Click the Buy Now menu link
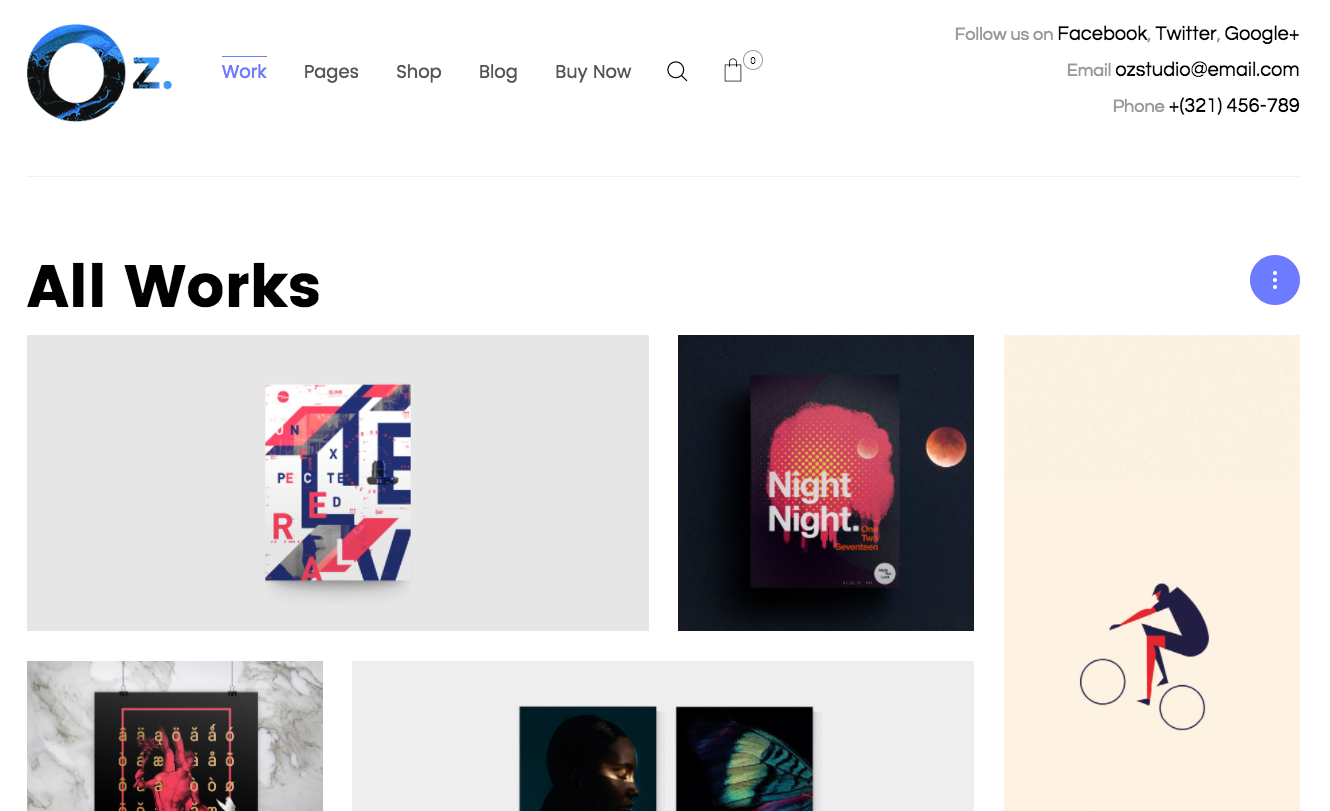 pyautogui.click(x=593, y=72)
